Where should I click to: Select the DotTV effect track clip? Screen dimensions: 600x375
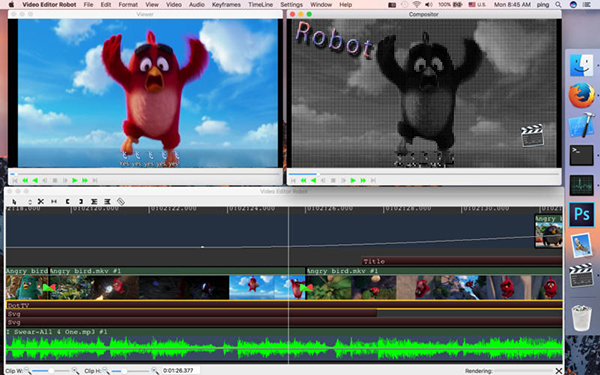click(x=284, y=305)
